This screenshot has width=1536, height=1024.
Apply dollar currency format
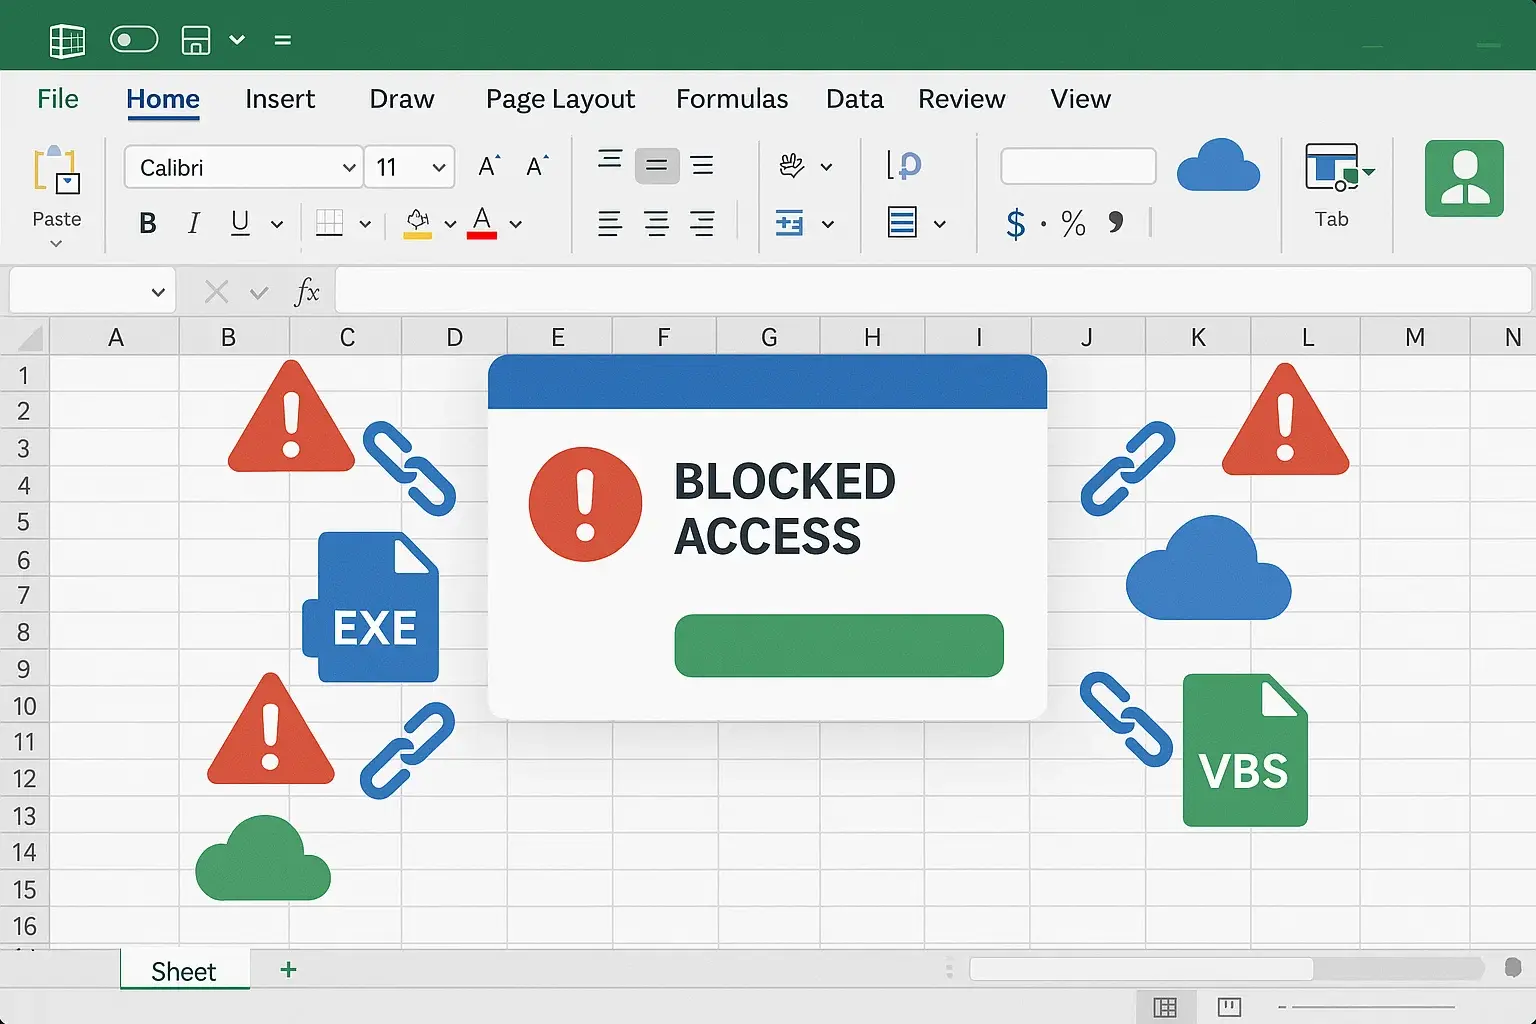(1016, 224)
